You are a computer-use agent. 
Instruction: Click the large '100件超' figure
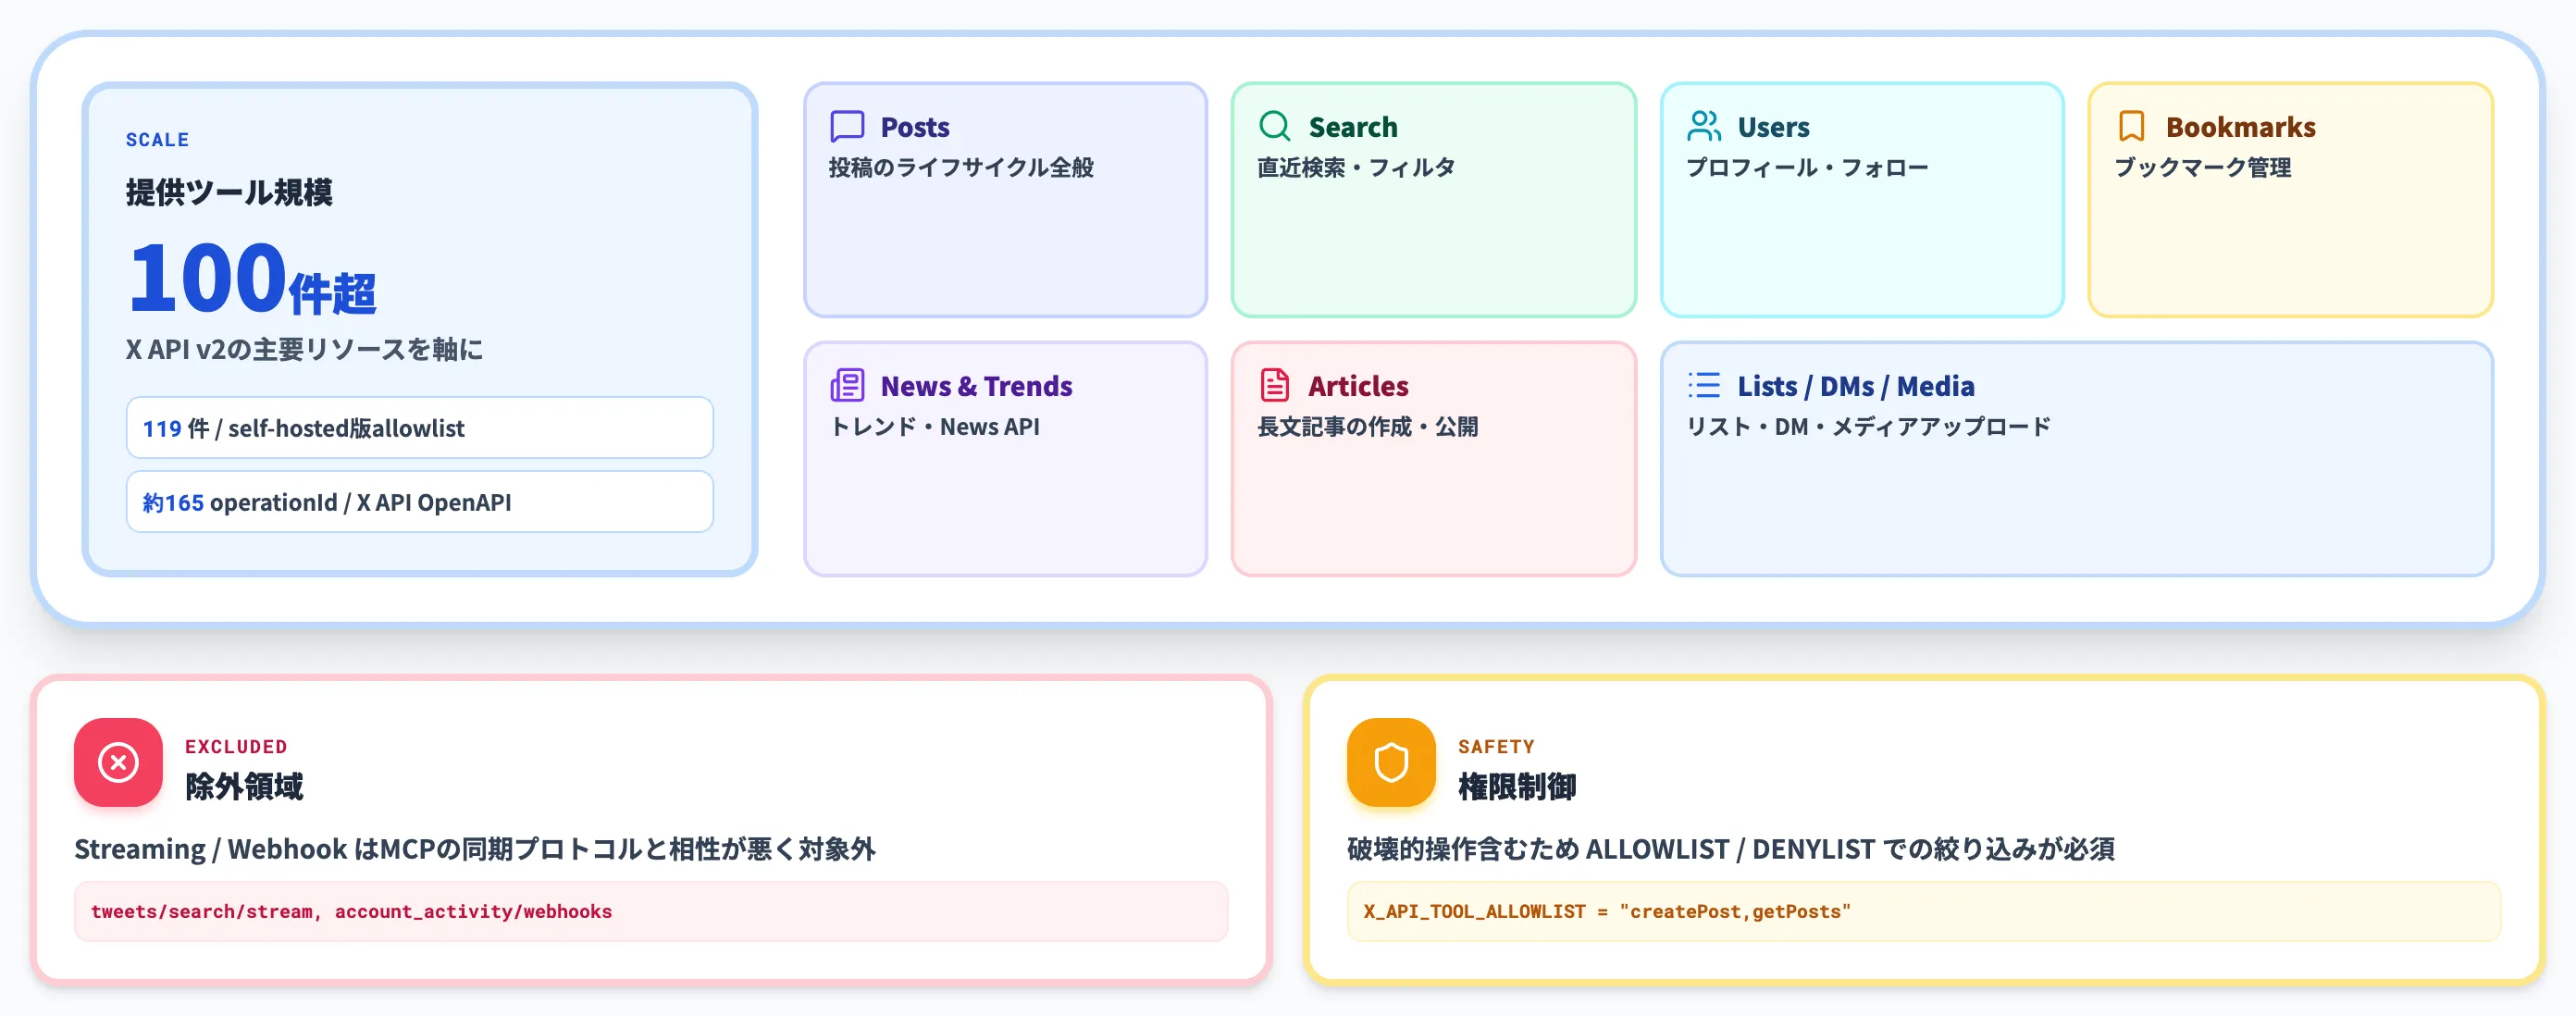tap(252, 278)
